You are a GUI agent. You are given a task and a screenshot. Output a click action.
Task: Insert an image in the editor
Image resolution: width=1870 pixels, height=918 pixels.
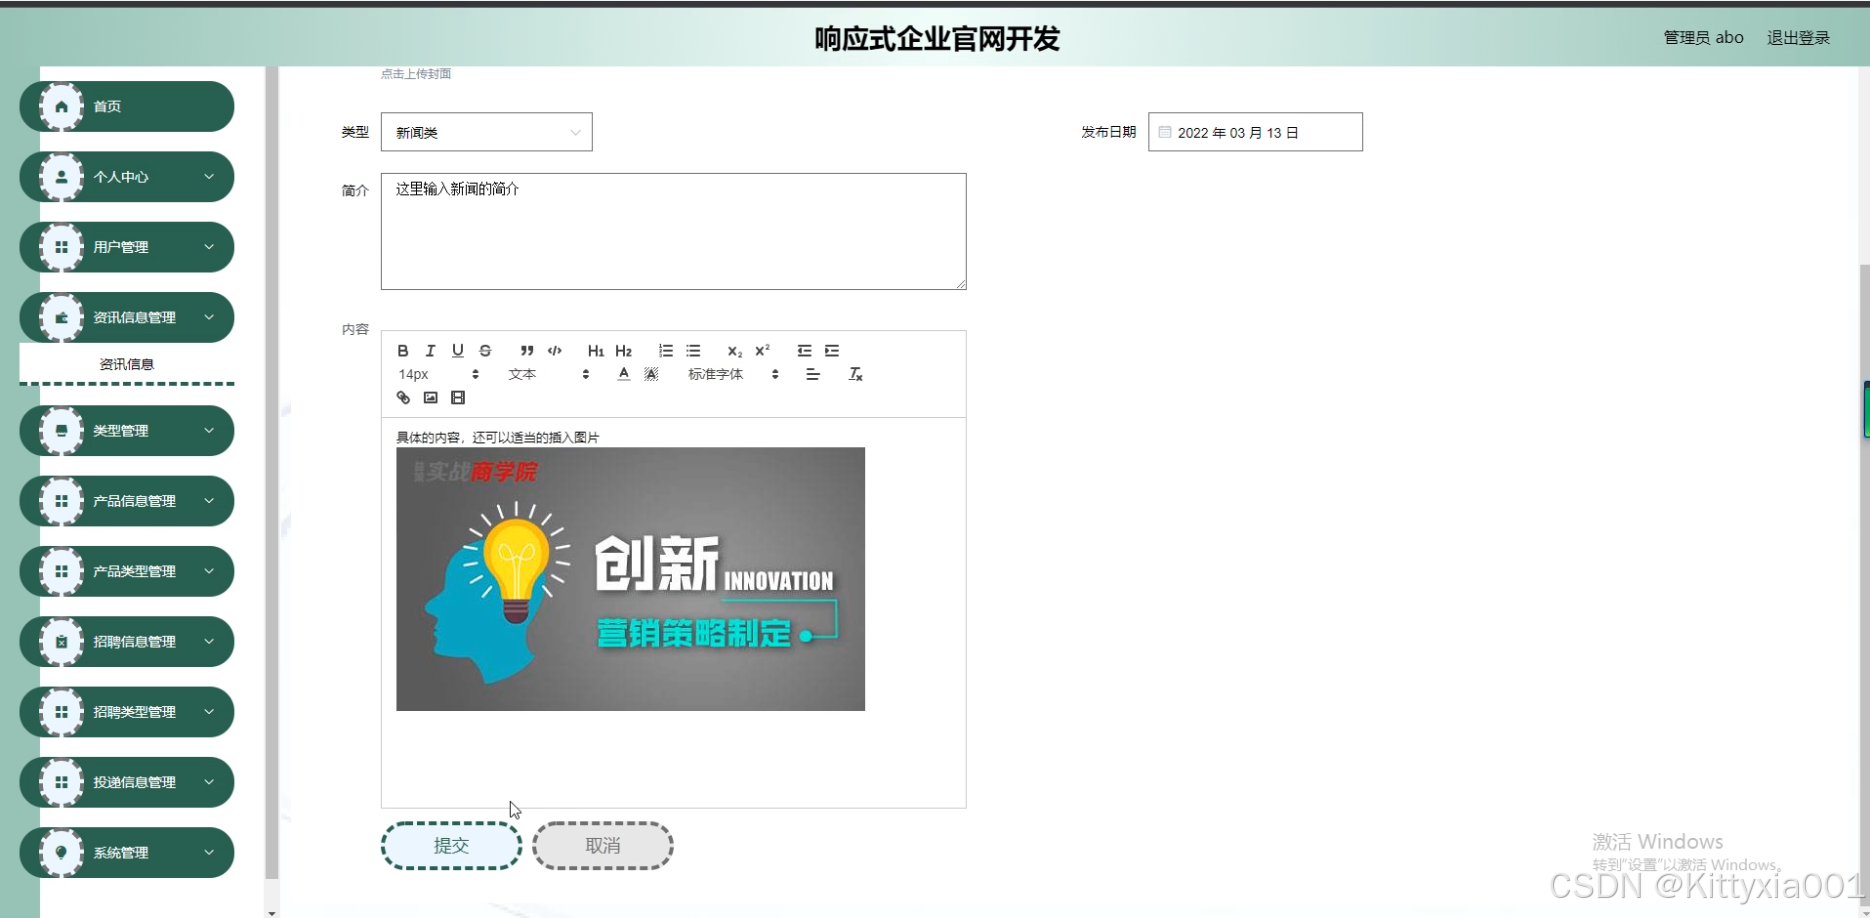coord(431,398)
